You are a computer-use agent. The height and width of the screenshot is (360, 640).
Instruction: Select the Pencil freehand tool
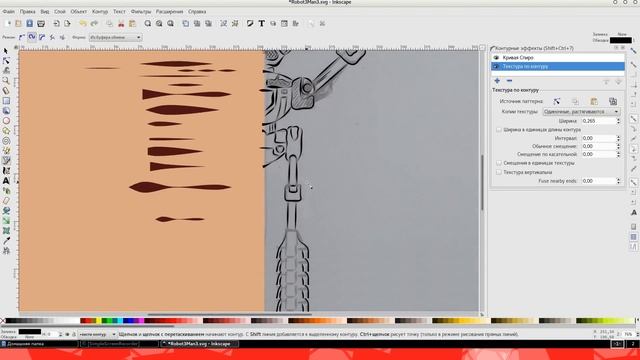pyautogui.click(x=6, y=151)
